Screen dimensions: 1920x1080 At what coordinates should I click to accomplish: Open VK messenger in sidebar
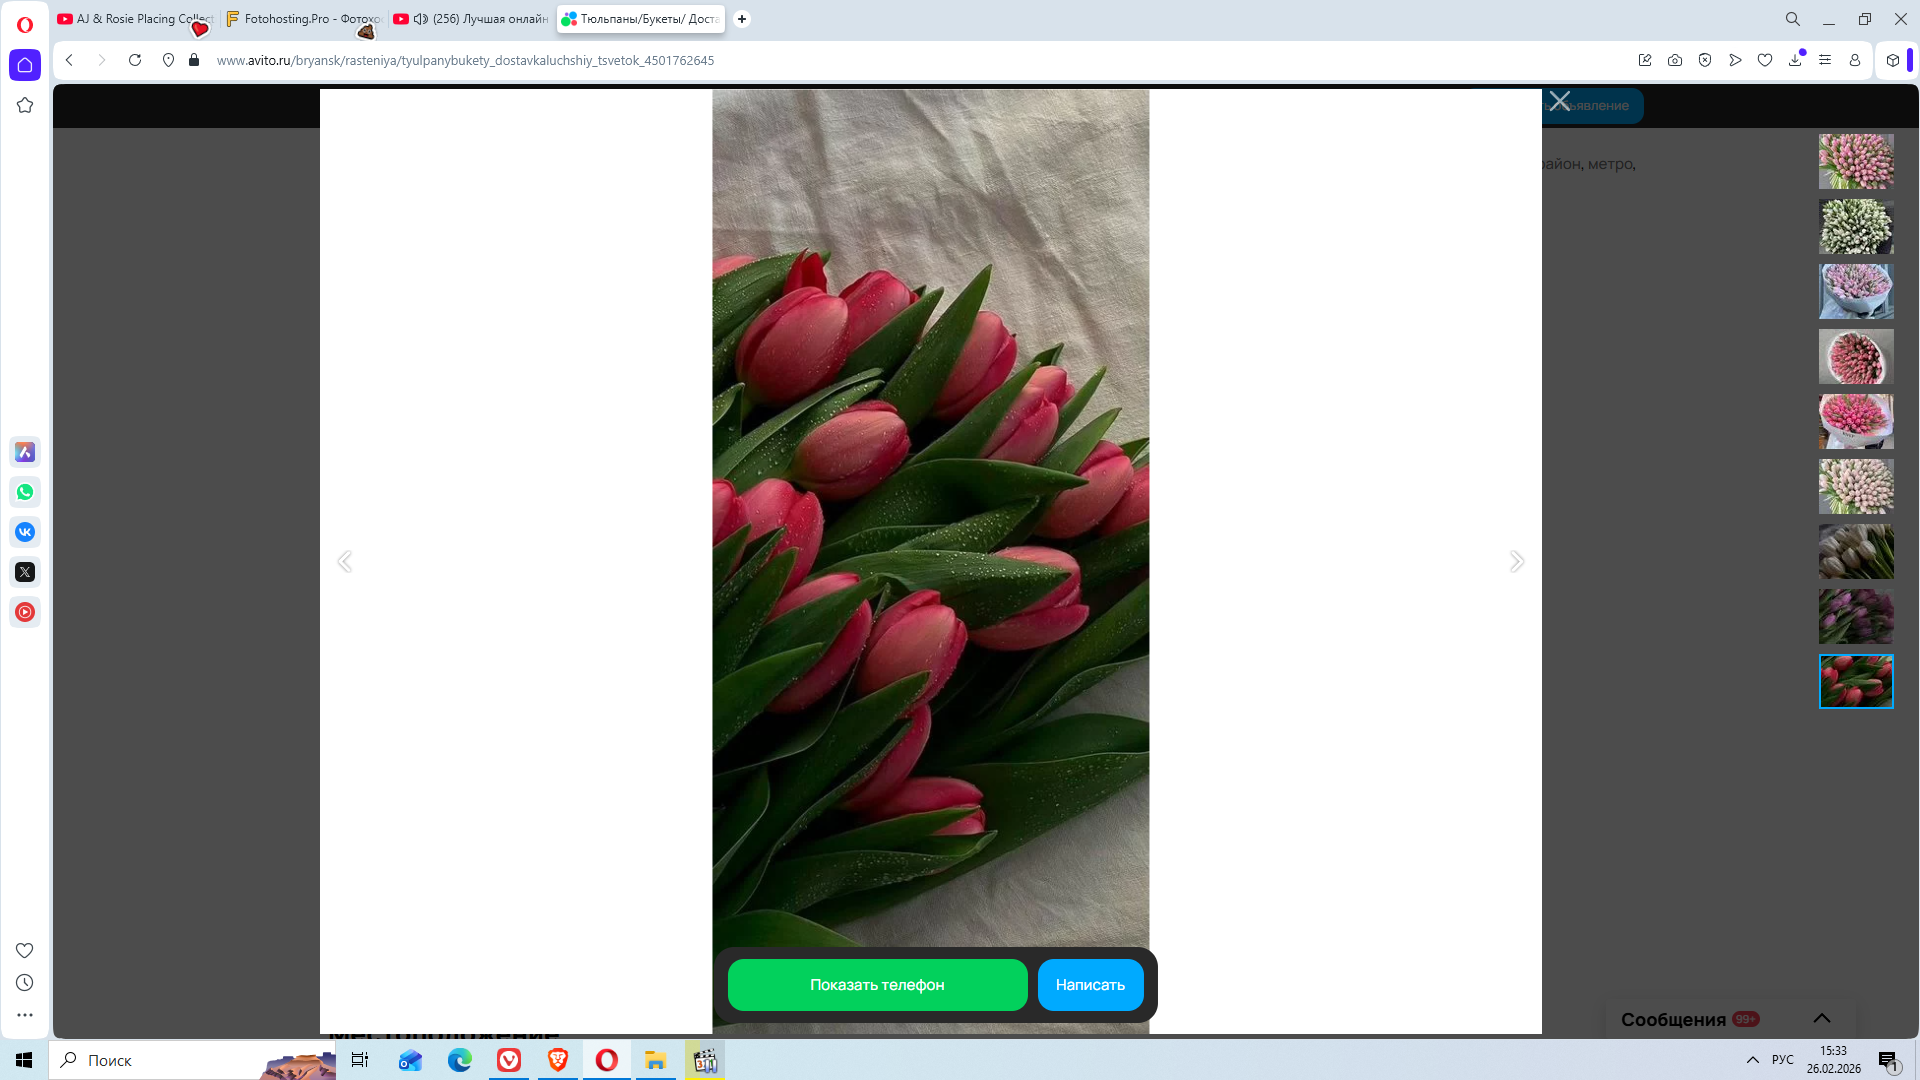25,532
